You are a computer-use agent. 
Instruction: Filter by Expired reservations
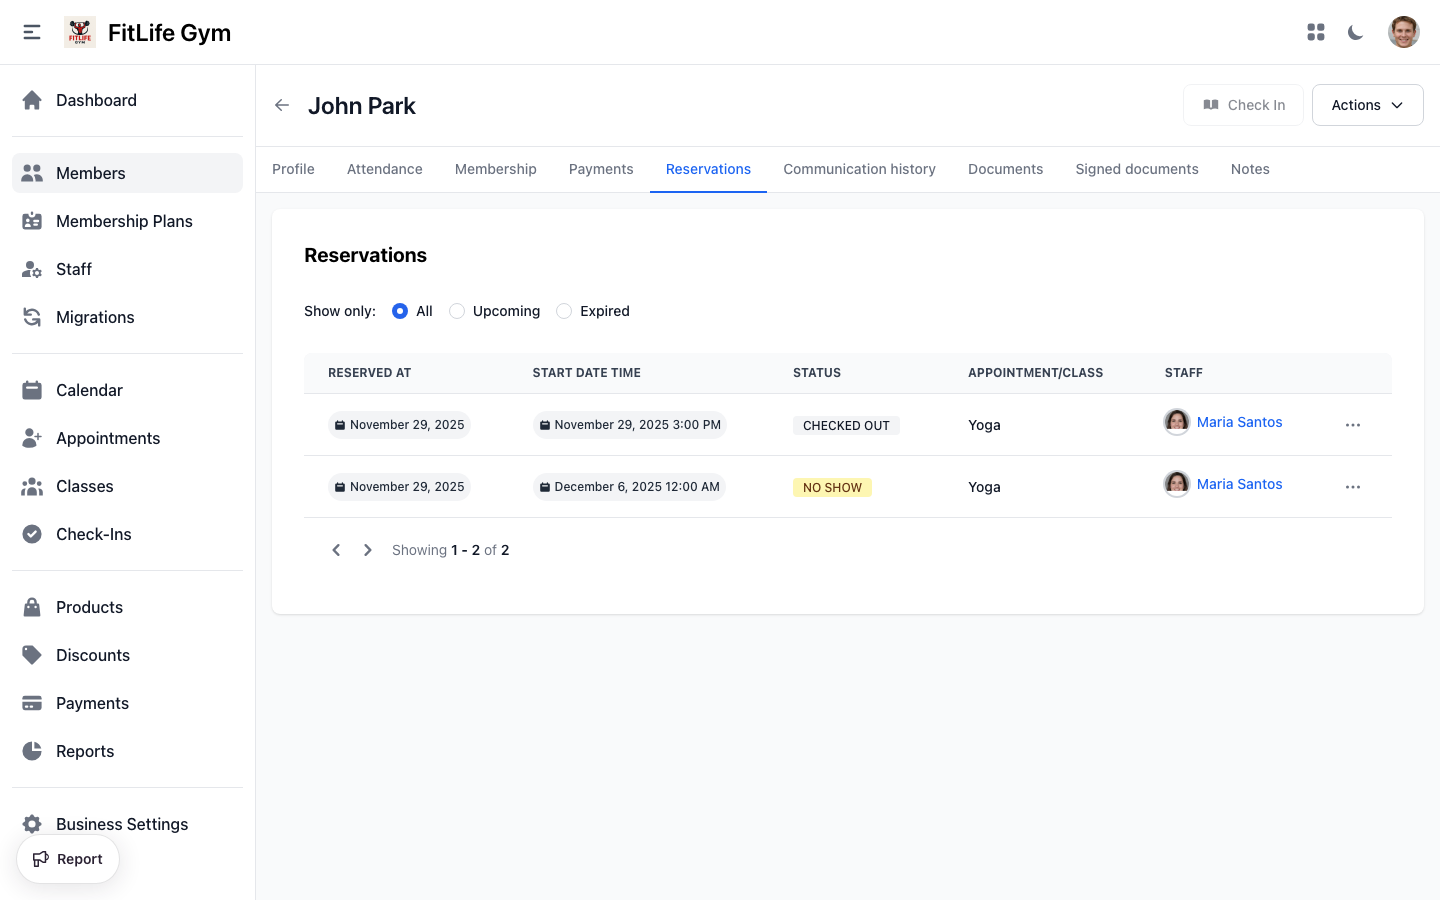[x=563, y=311]
